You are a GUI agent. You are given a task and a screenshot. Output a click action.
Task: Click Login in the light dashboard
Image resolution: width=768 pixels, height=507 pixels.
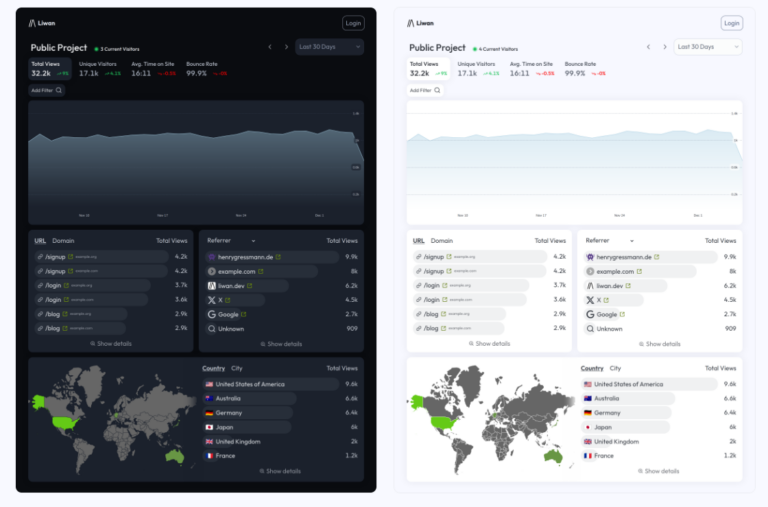pos(732,23)
